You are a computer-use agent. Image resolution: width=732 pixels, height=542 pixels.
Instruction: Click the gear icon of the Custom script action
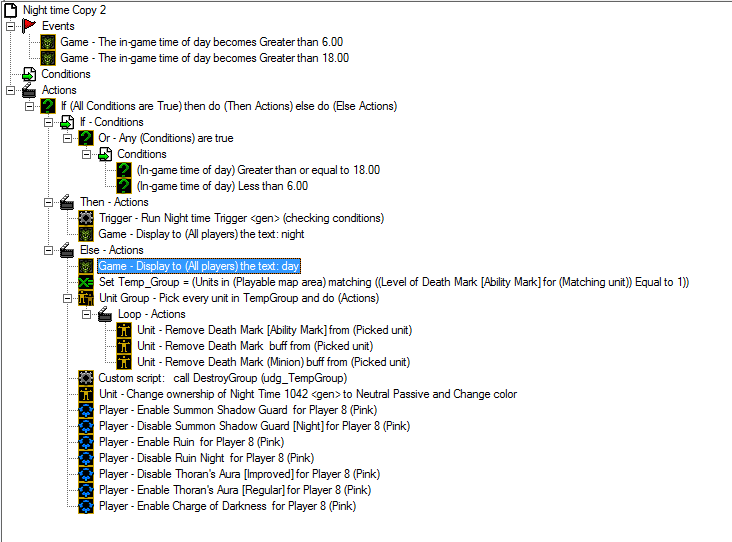[x=86, y=378]
